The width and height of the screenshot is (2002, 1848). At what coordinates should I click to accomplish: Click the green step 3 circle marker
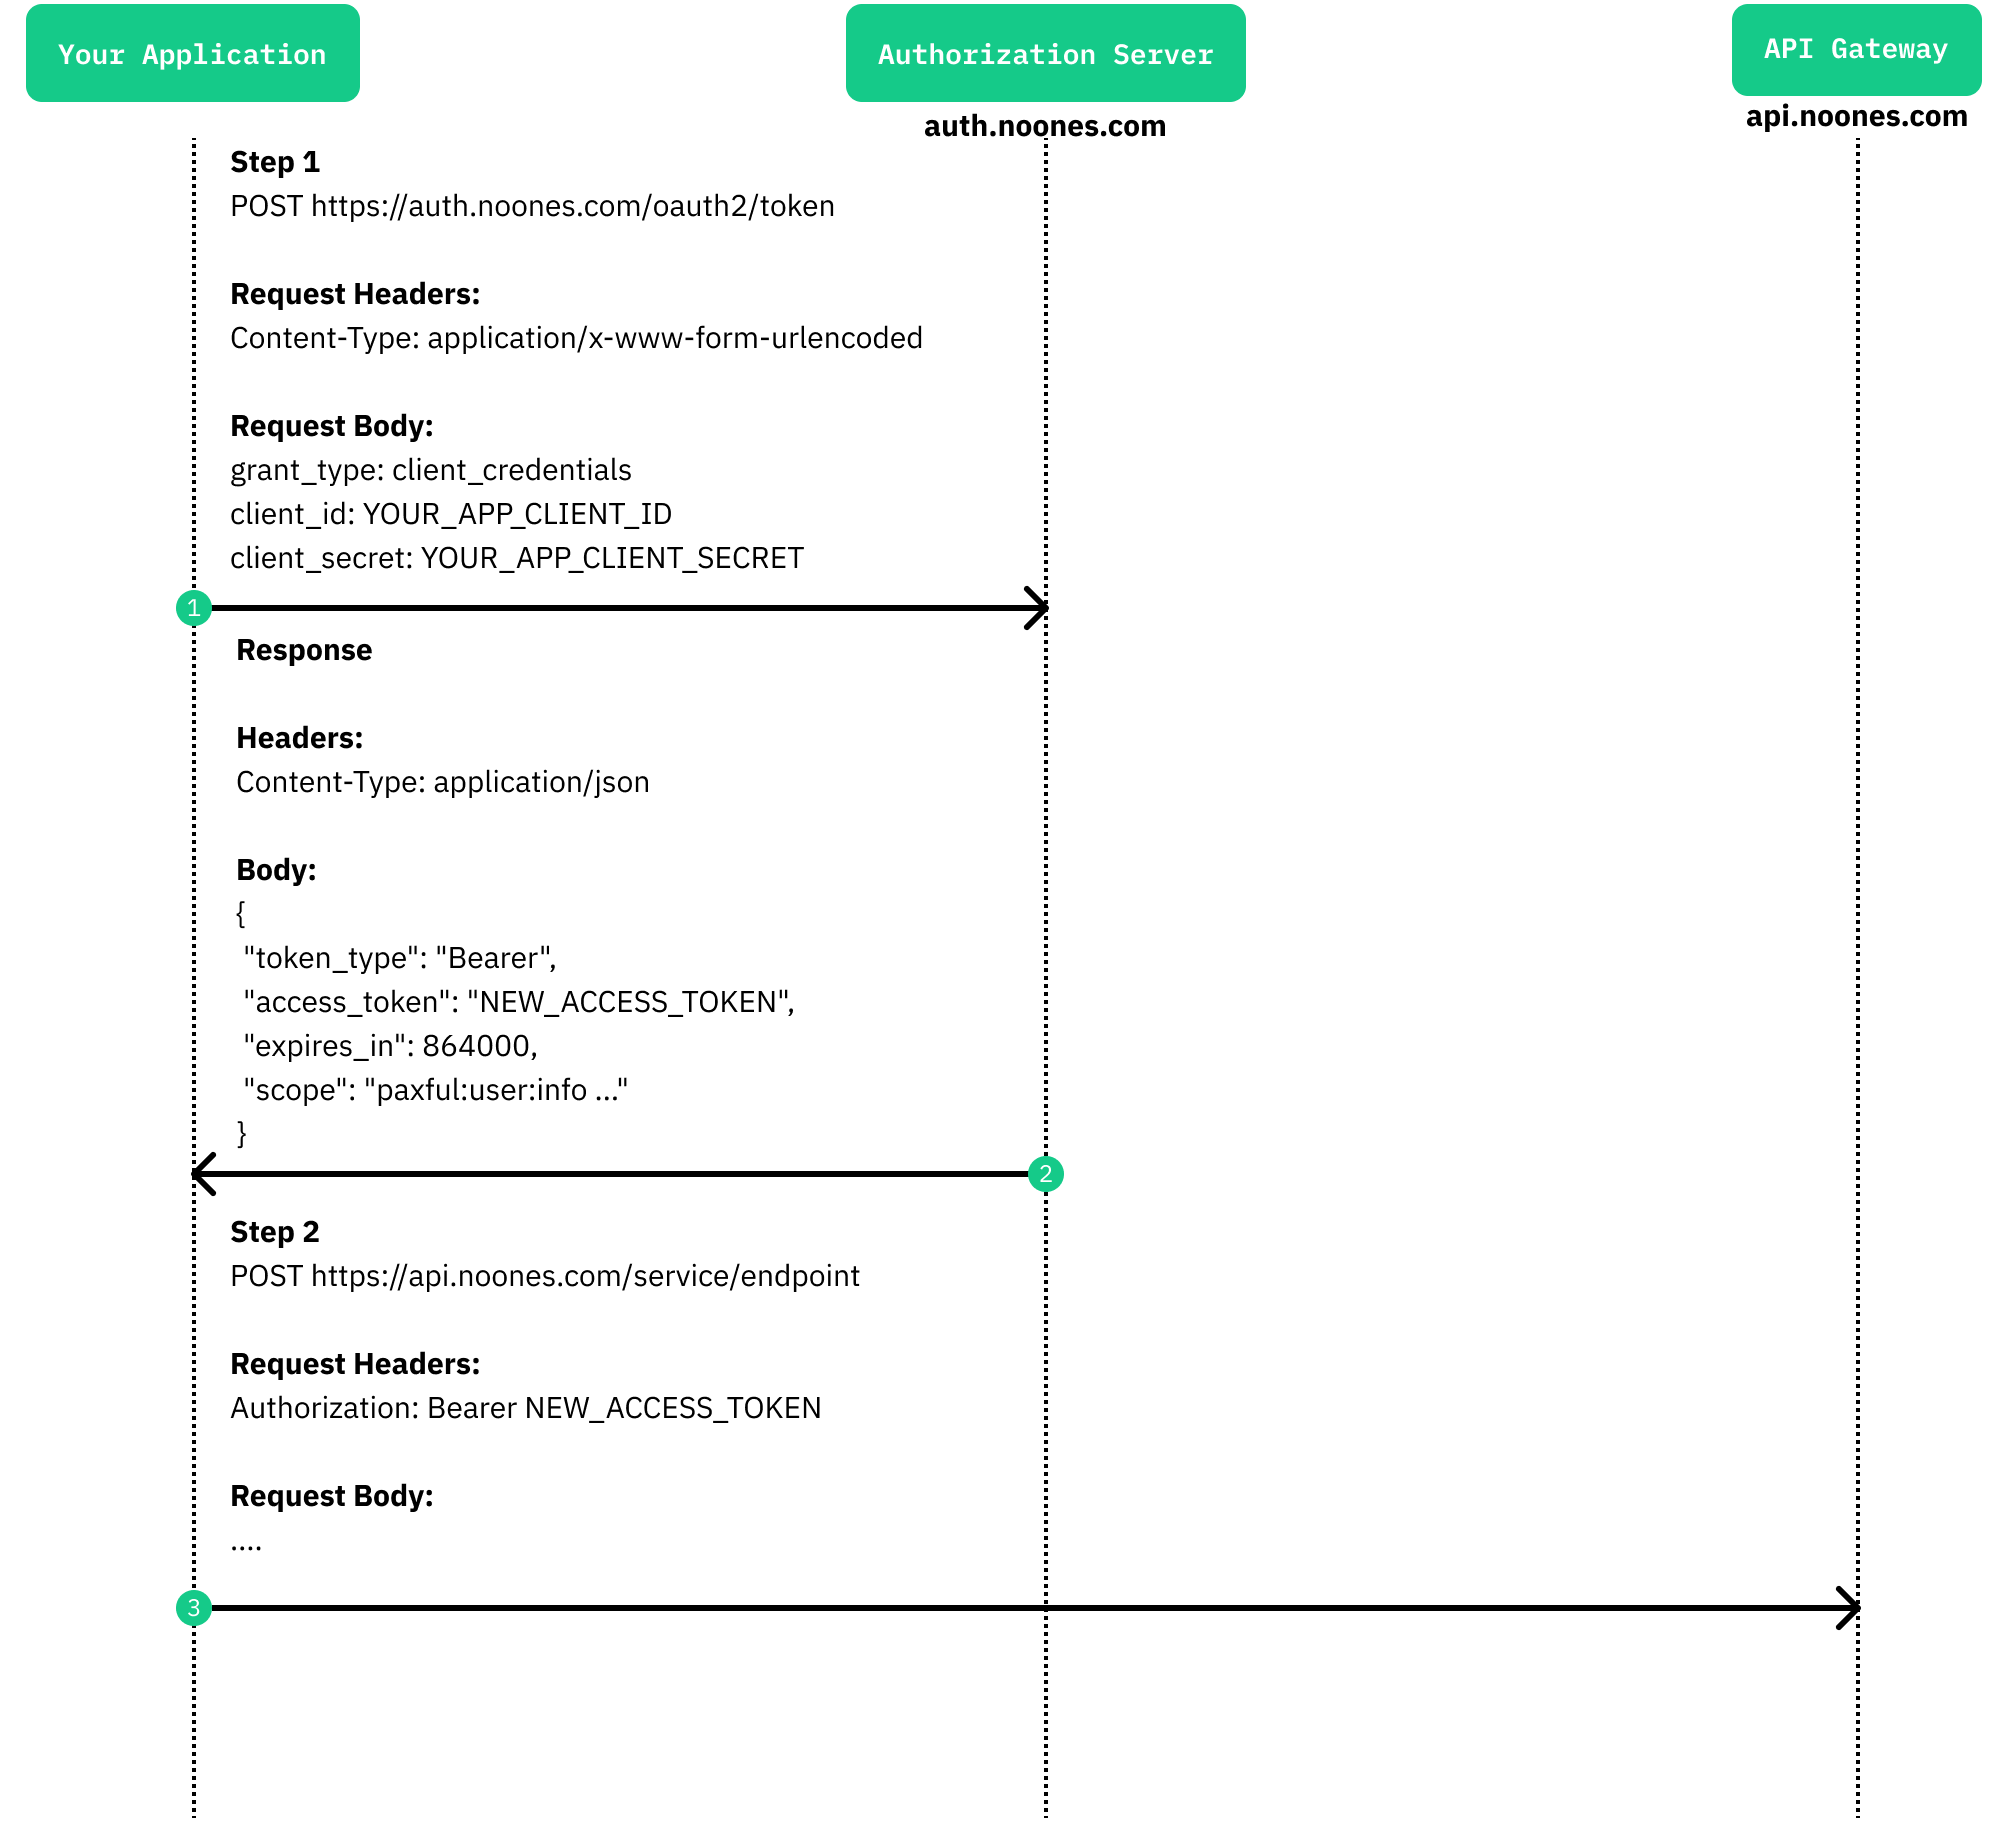pos(194,1608)
